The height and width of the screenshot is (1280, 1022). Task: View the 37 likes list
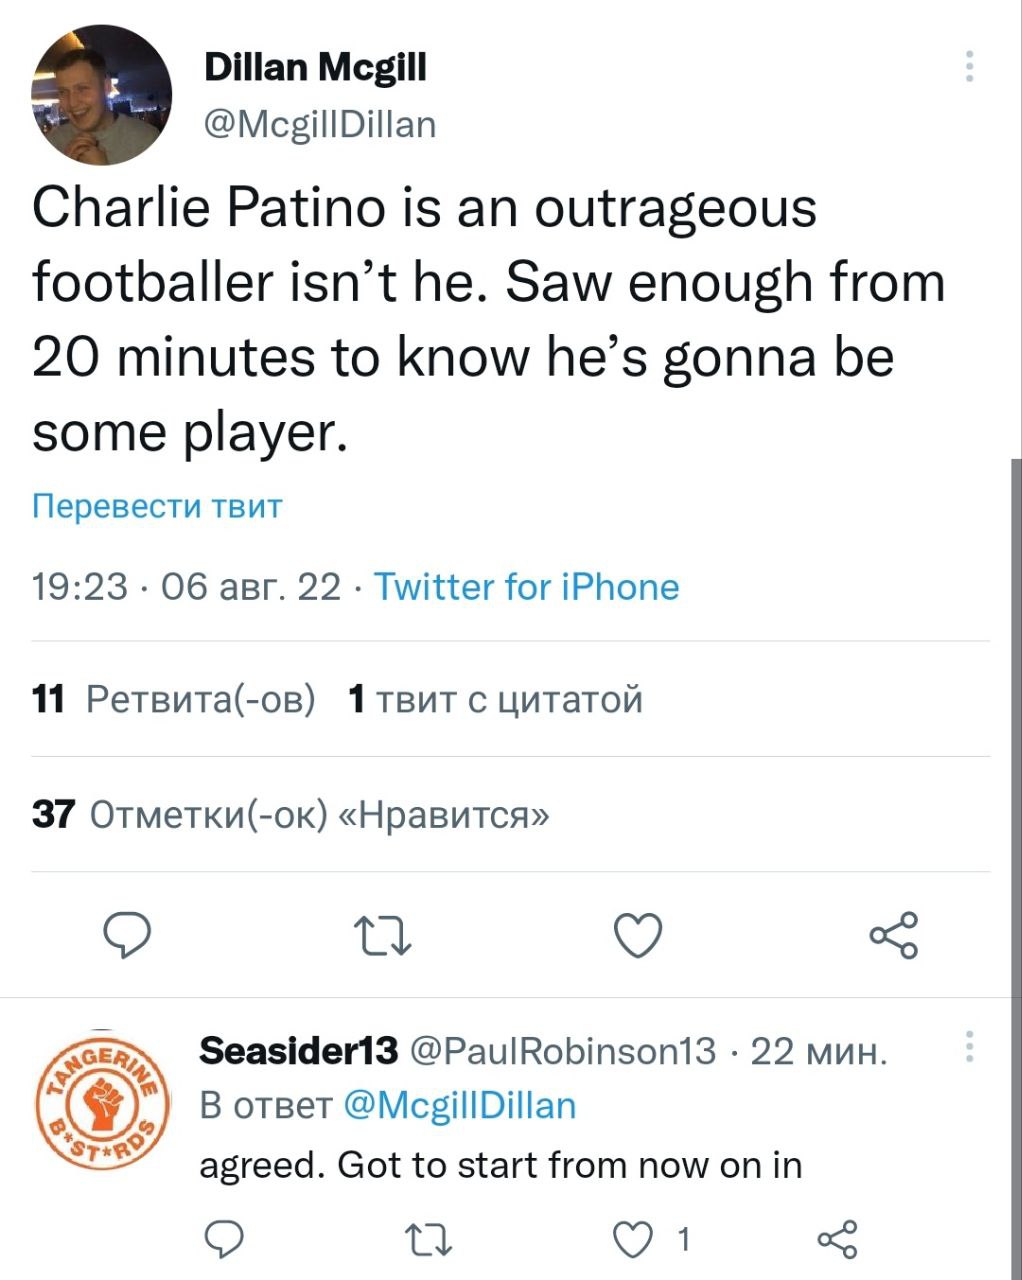pos(291,815)
